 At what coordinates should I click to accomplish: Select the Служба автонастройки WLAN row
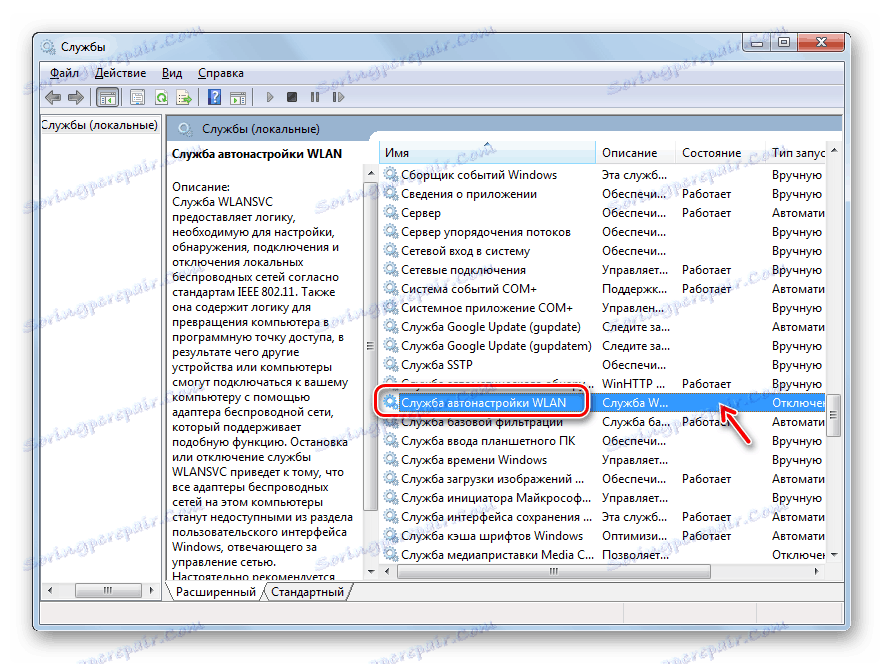pos(603,403)
